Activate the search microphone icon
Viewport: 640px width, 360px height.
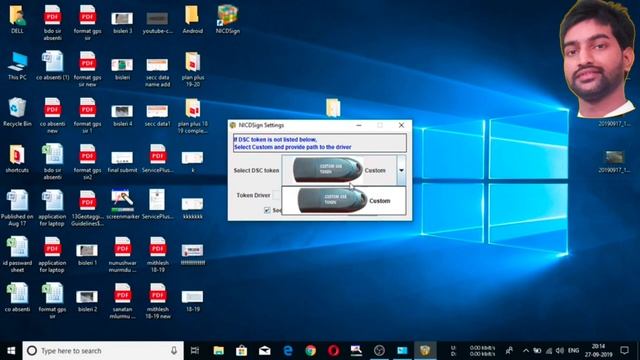(x=174, y=351)
